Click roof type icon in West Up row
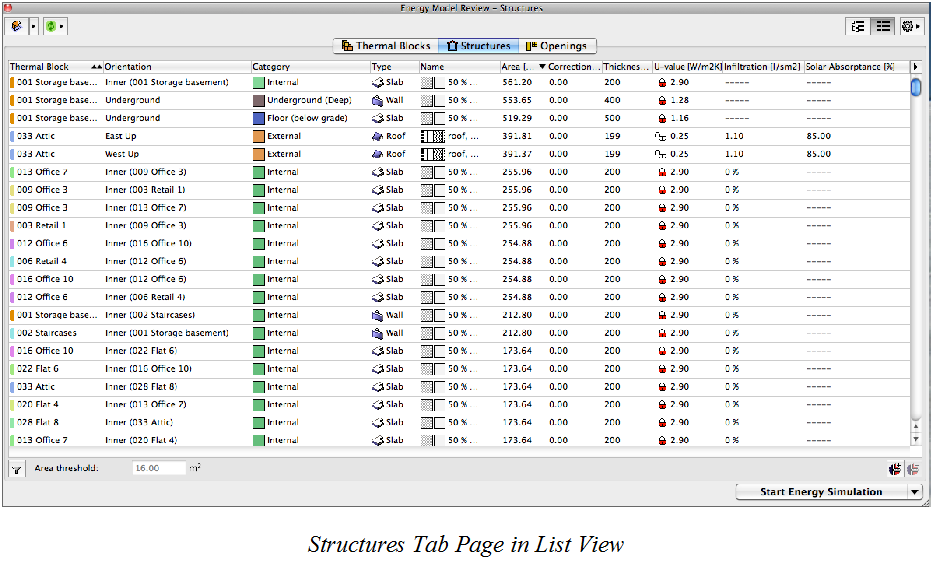The width and height of the screenshot is (933, 562). coord(377,154)
